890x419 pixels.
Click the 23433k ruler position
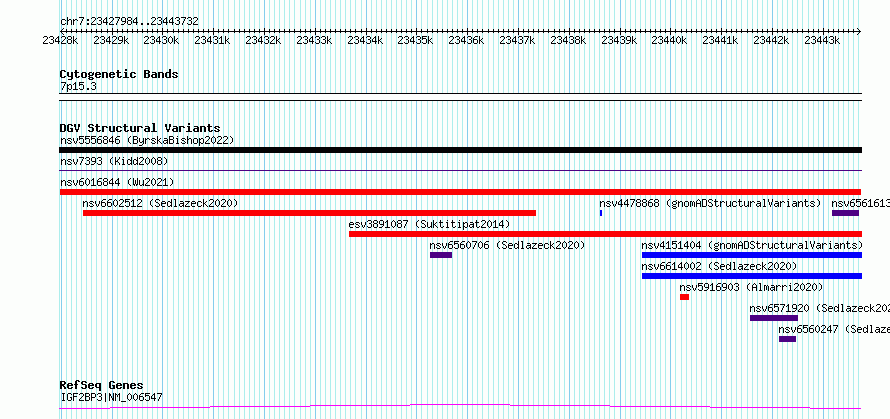(314, 40)
